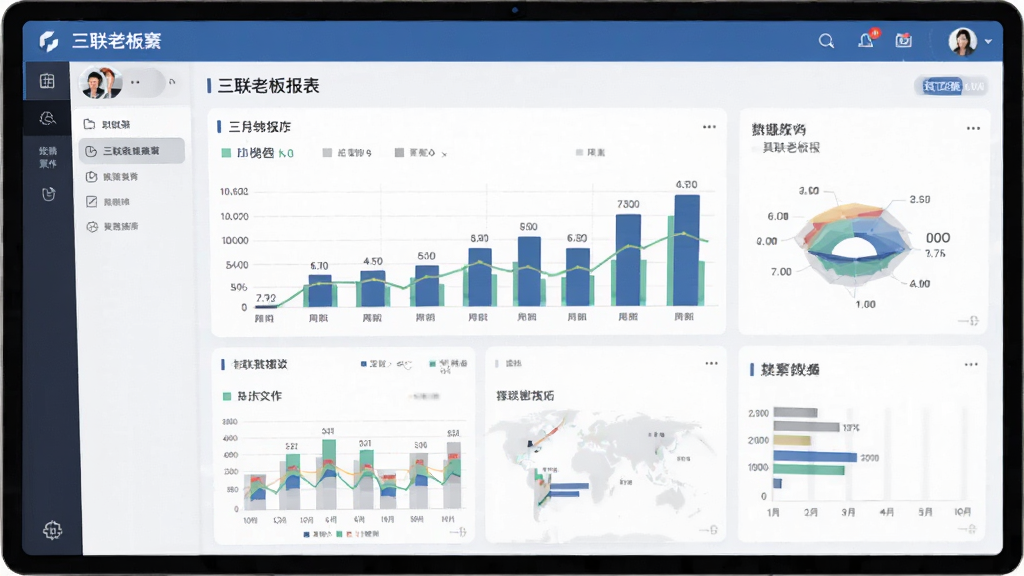
Task: Select the grey segment of top-right toggle
Action: [x=973, y=86]
